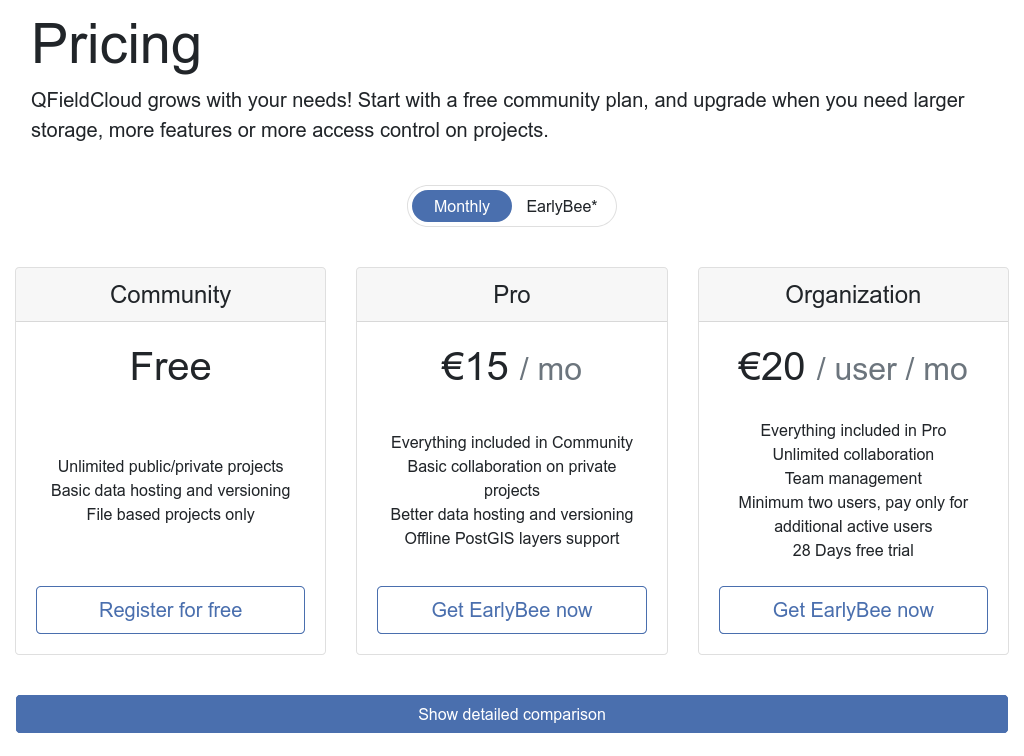Click Get EarlyBee now under Pro plan
Screen dimensions: 1024x756
coord(512,610)
